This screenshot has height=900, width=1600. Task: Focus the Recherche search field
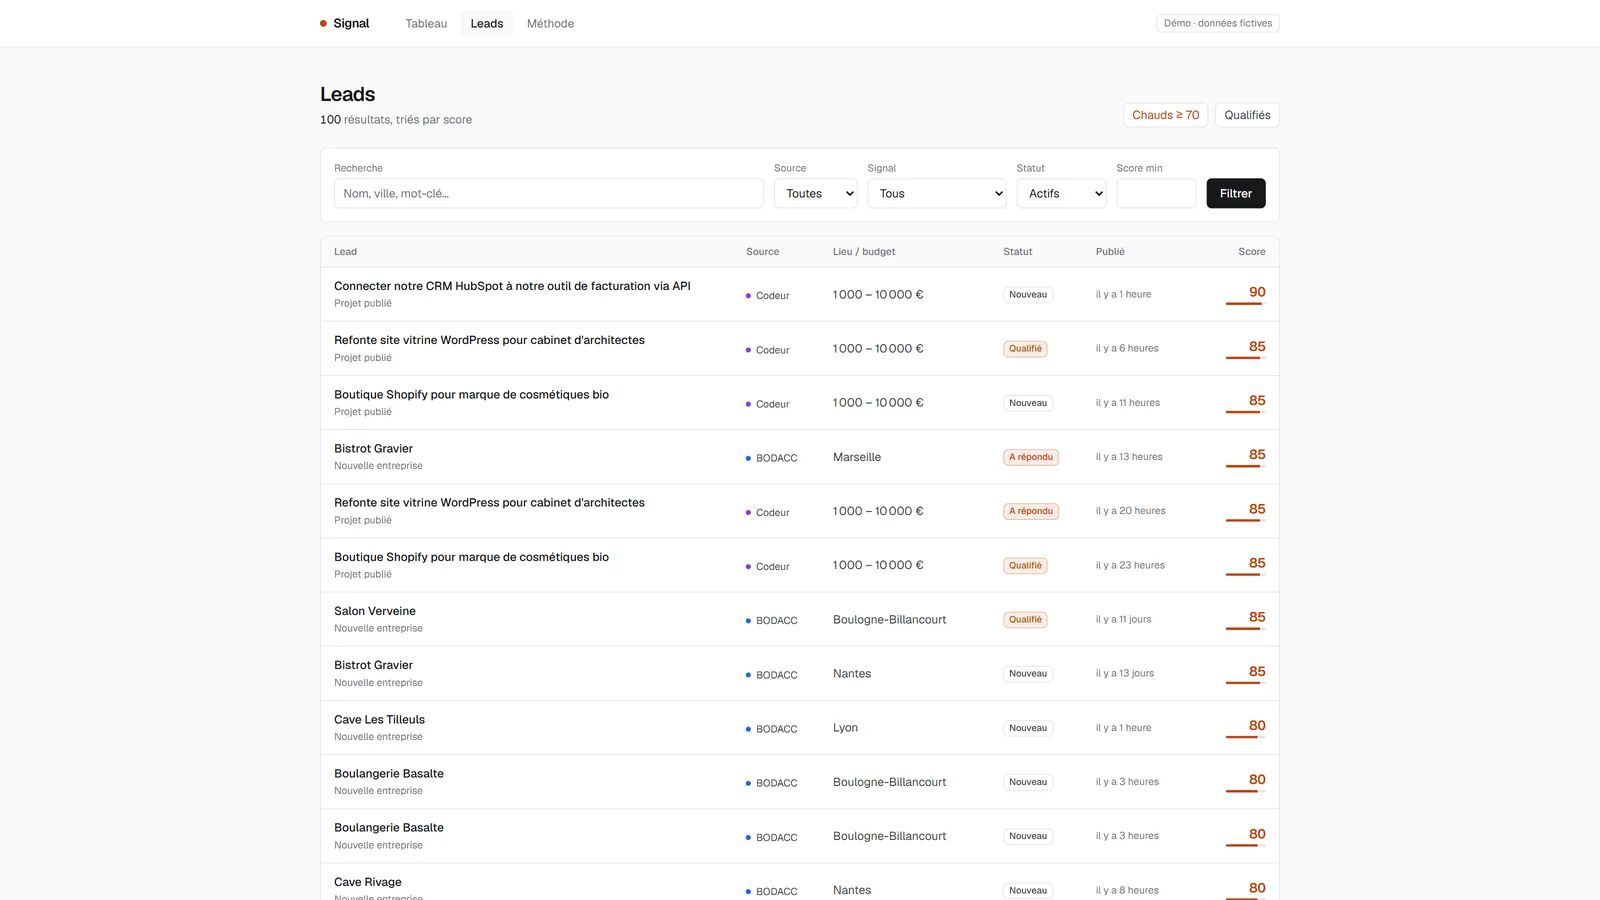tap(549, 193)
